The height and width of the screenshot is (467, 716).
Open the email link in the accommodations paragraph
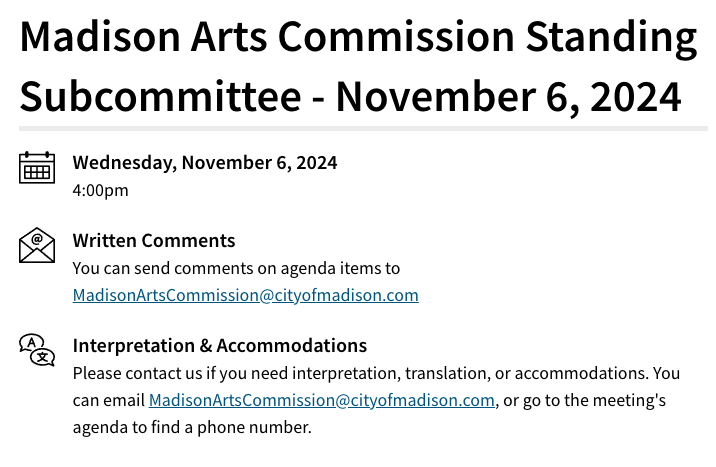pyautogui.click(x=321, y=400)
